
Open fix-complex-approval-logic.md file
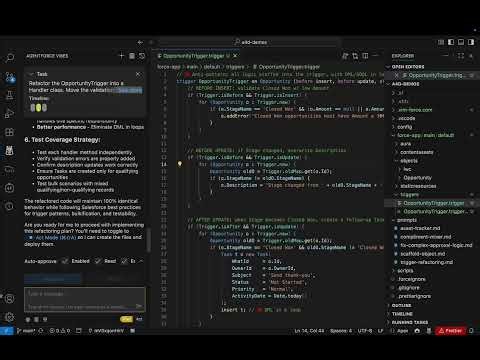(436, 245)
